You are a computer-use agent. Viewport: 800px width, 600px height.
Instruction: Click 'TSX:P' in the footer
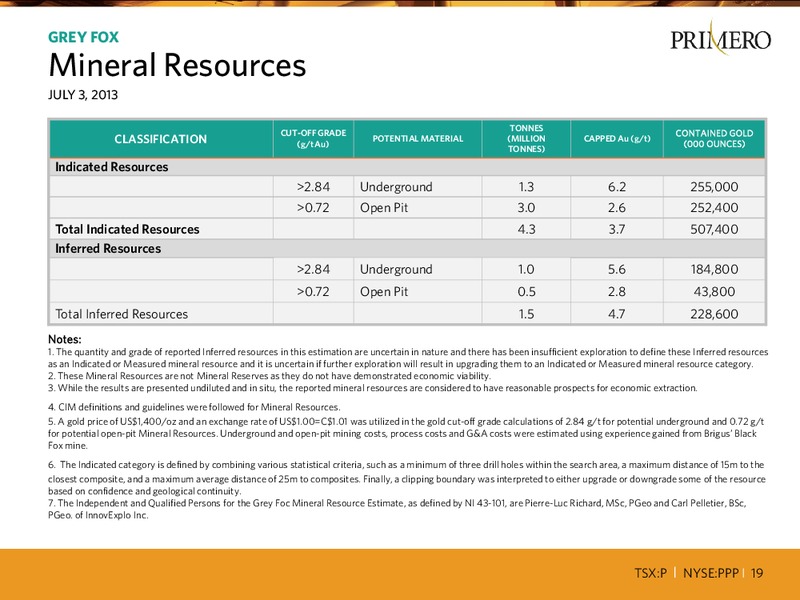coord(651,573)
